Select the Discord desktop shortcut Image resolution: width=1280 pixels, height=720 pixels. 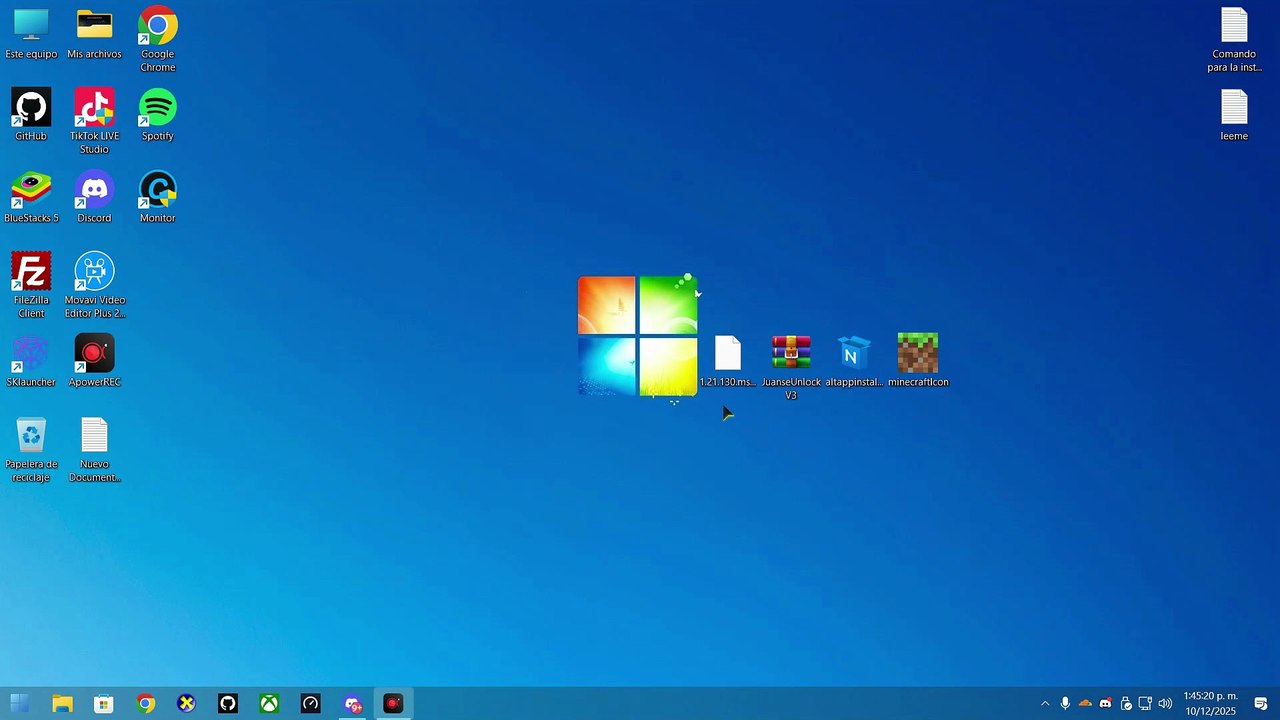point(94,197)
